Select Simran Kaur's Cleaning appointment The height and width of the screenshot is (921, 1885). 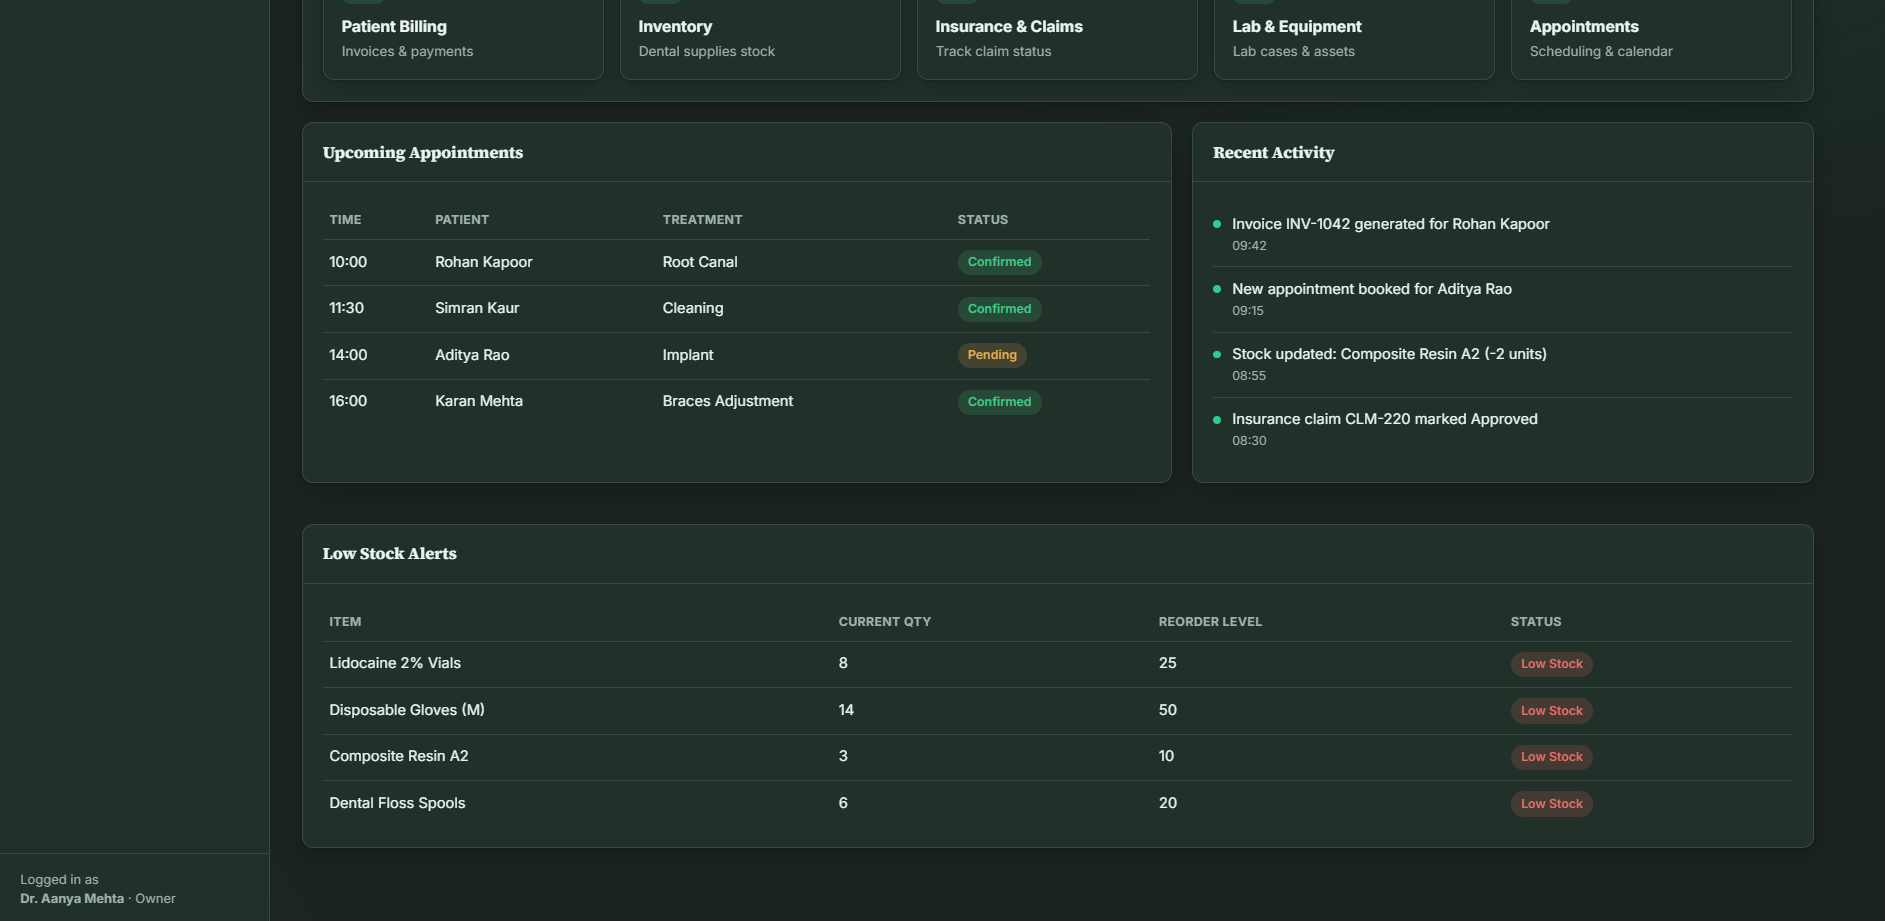click(736, 309)
